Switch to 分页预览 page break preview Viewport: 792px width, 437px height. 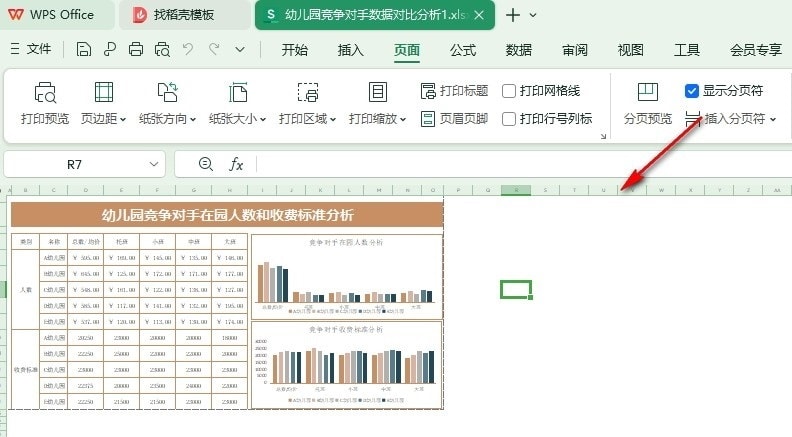(648, 104)
